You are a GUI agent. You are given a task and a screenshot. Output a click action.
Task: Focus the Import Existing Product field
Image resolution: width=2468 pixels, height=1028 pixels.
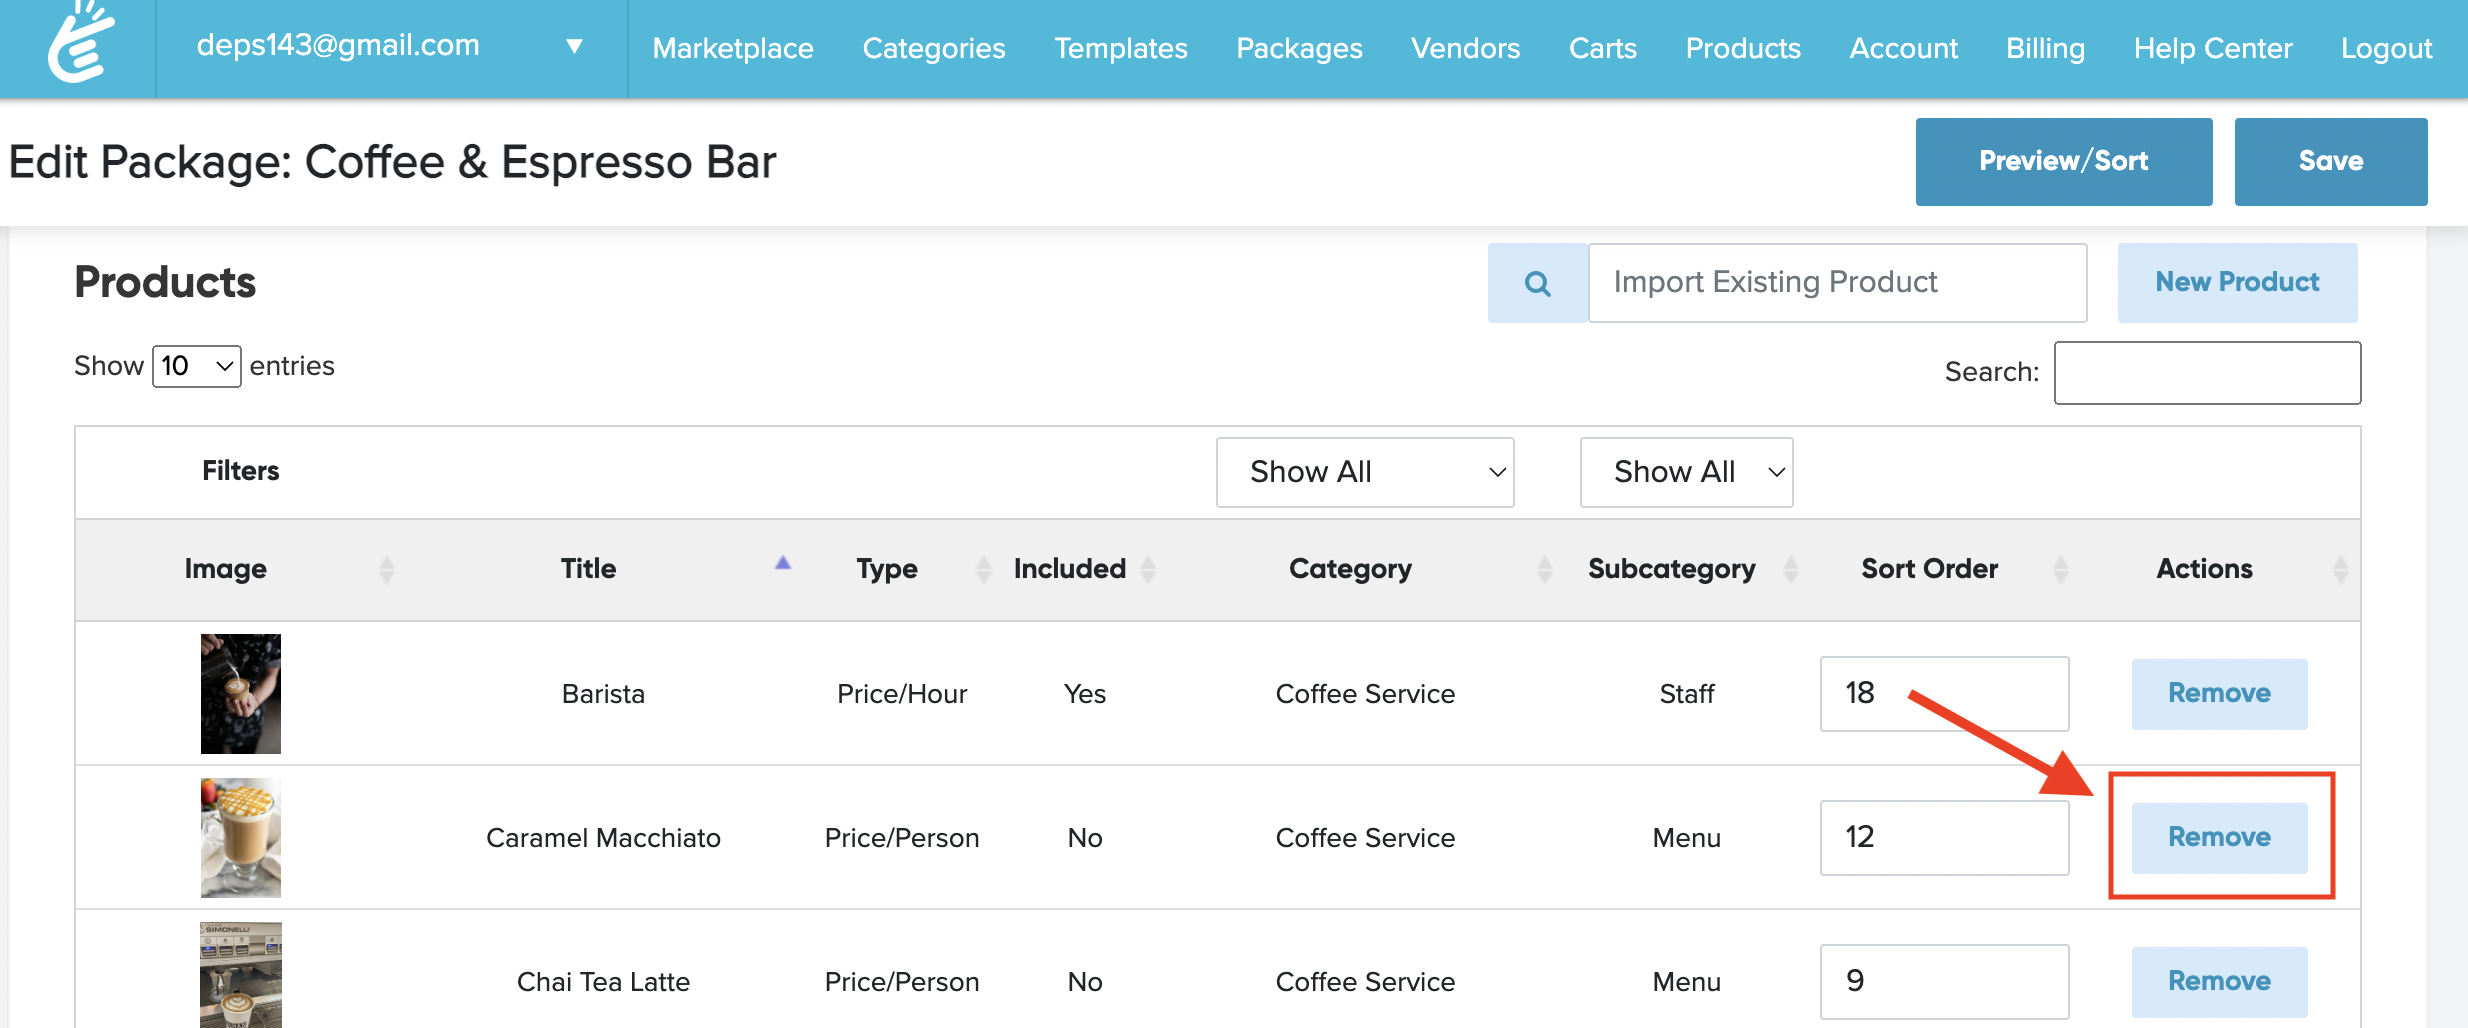(x=1837, y=283)
